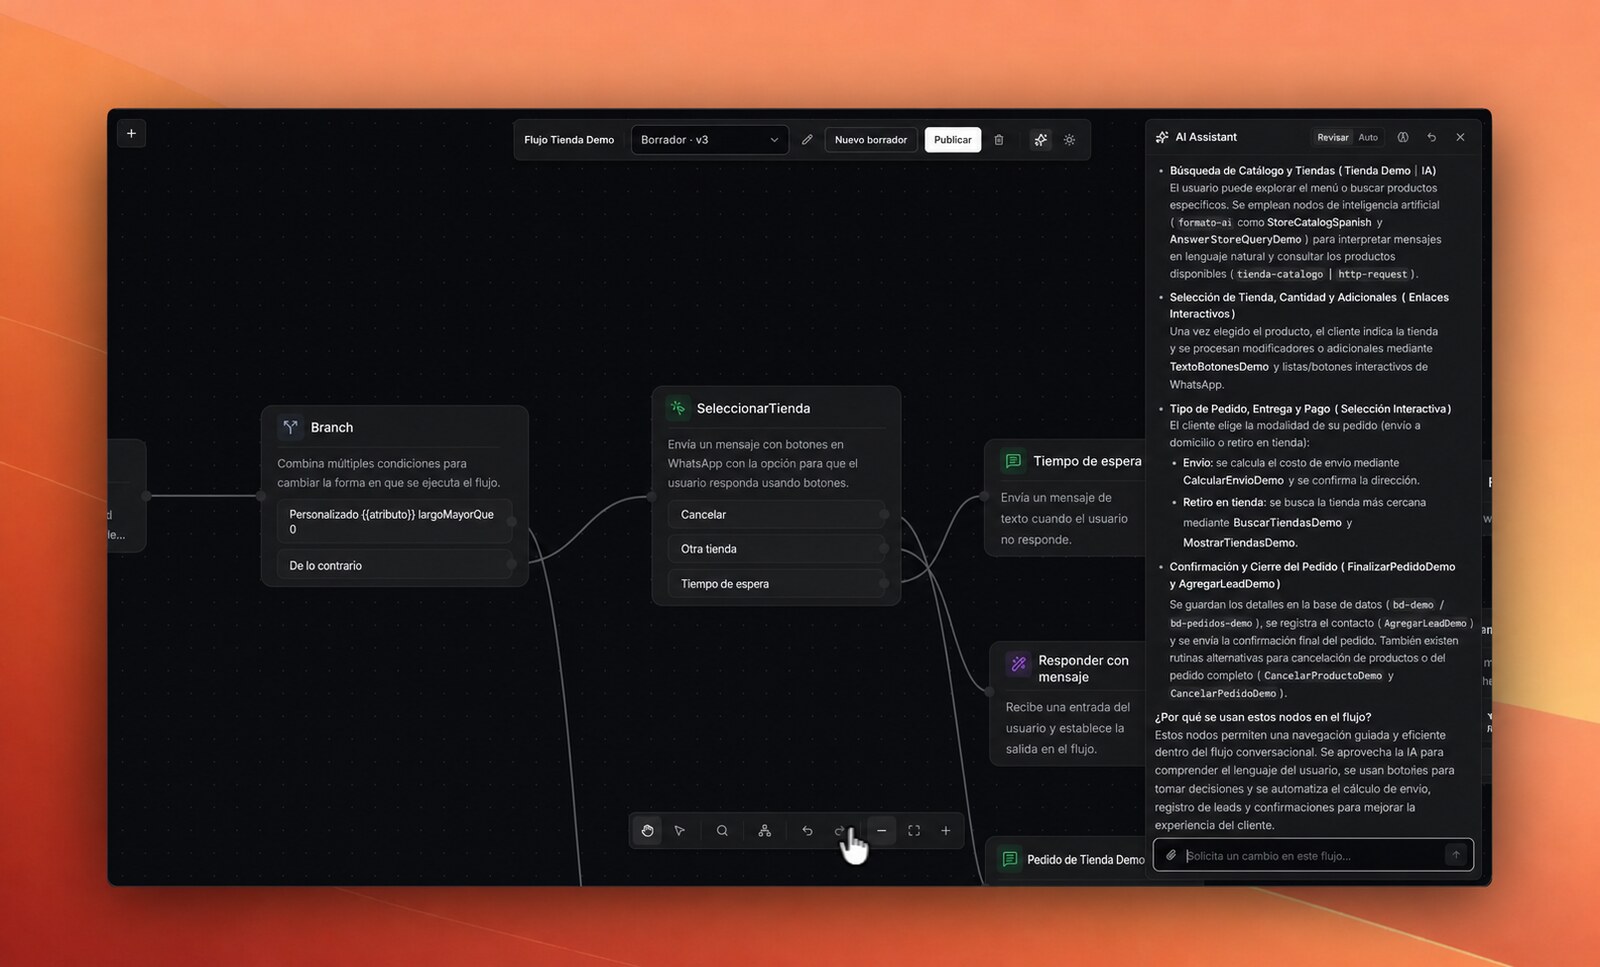
Task: Attach file with paperclip icon
Action: 1171,855
